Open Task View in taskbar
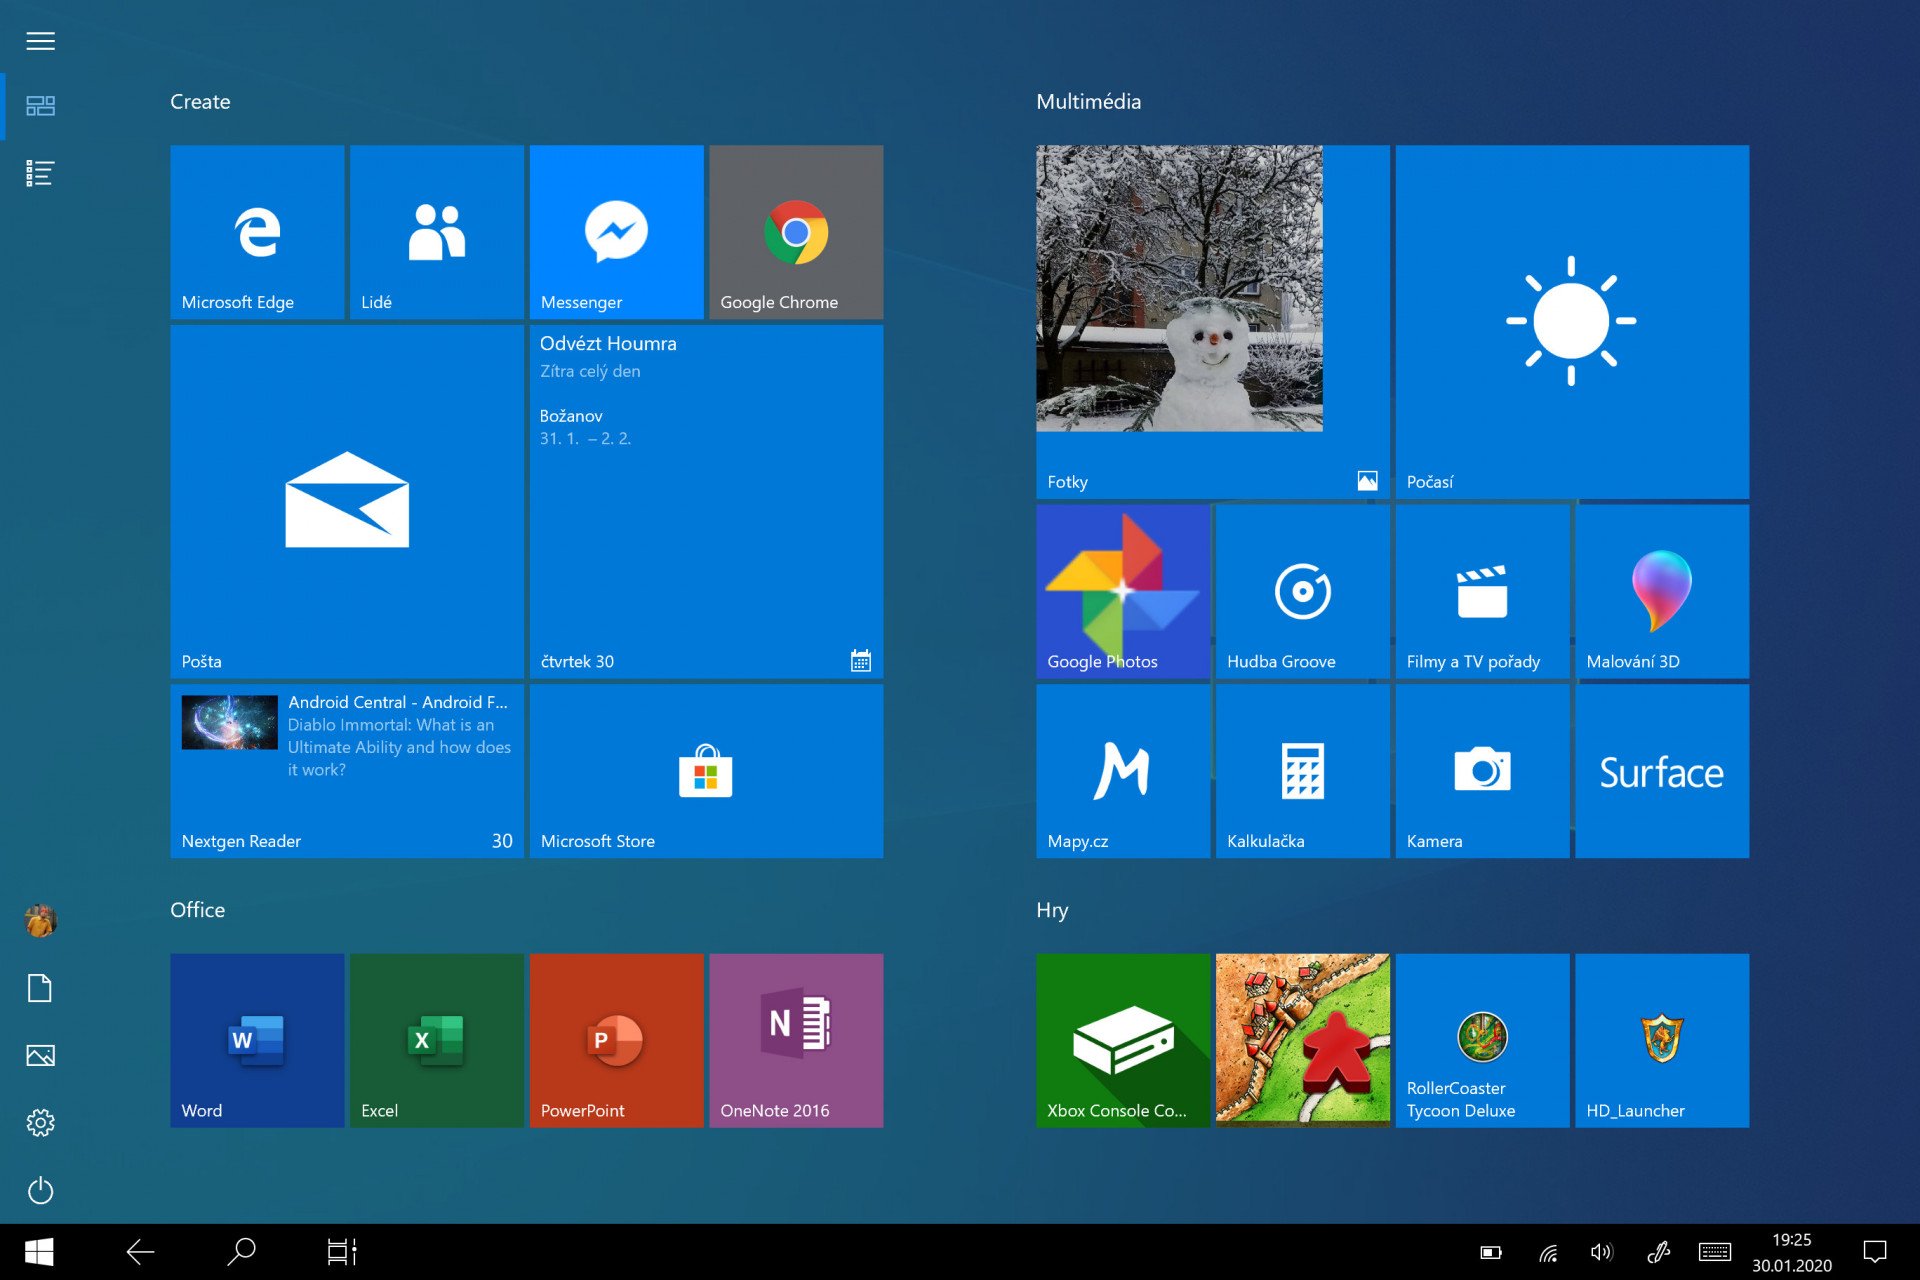Viewport: 1920px width, 1280px height. [x=341, y=1251]
